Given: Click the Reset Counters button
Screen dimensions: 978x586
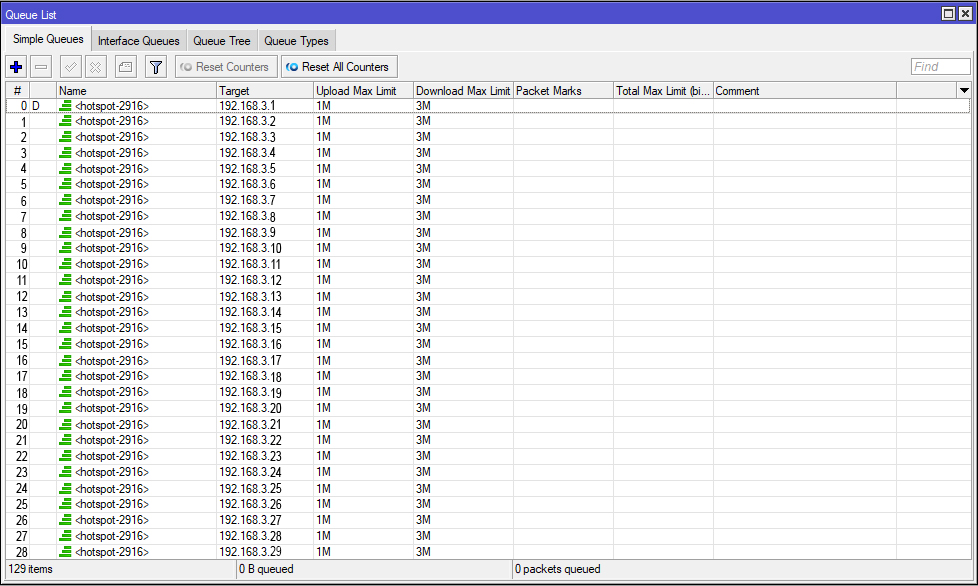Looking at the screenshot, I should click(x=224, y=67).
